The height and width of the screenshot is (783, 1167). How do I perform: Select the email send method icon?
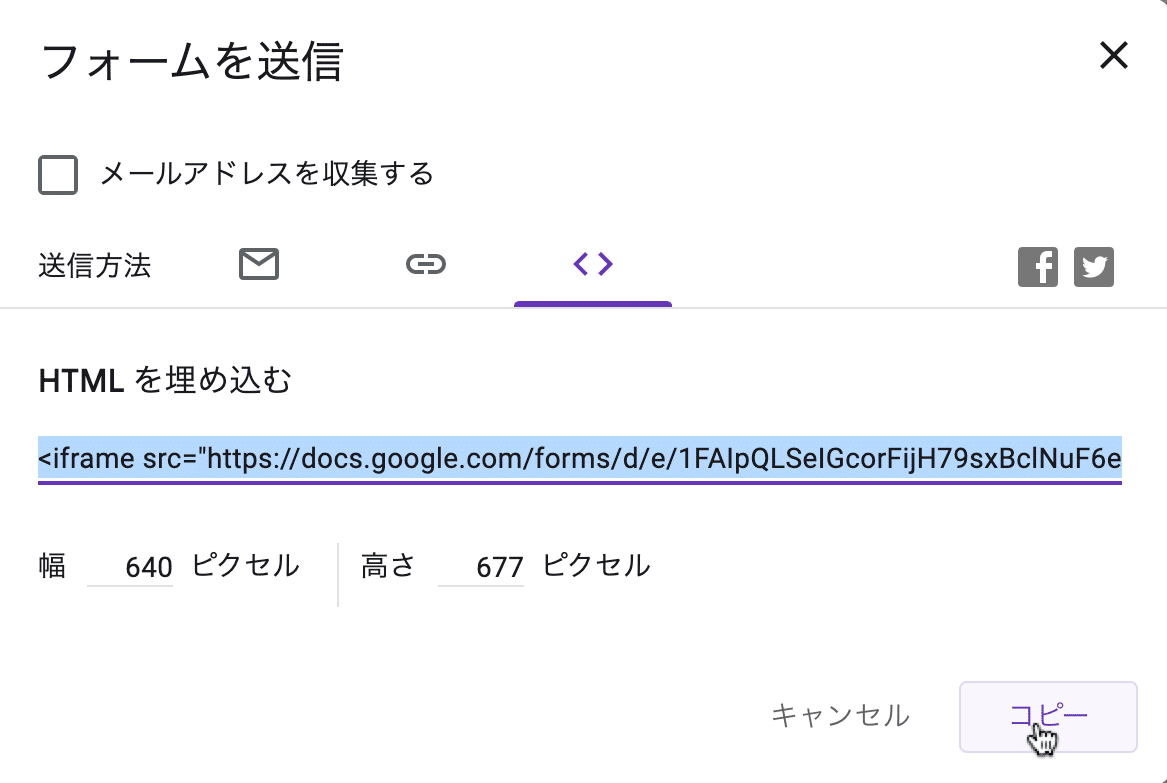(259, 265)
